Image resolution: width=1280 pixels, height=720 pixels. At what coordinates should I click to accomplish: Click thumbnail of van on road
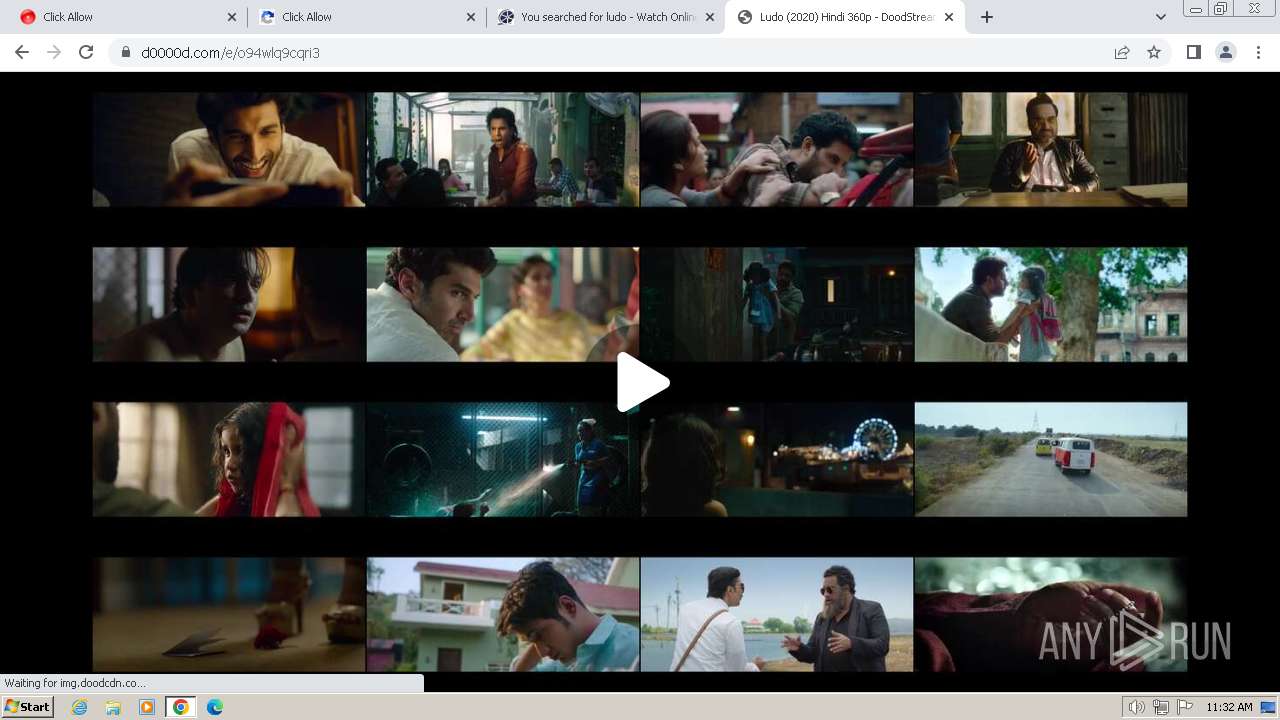tap(1051, 459)
